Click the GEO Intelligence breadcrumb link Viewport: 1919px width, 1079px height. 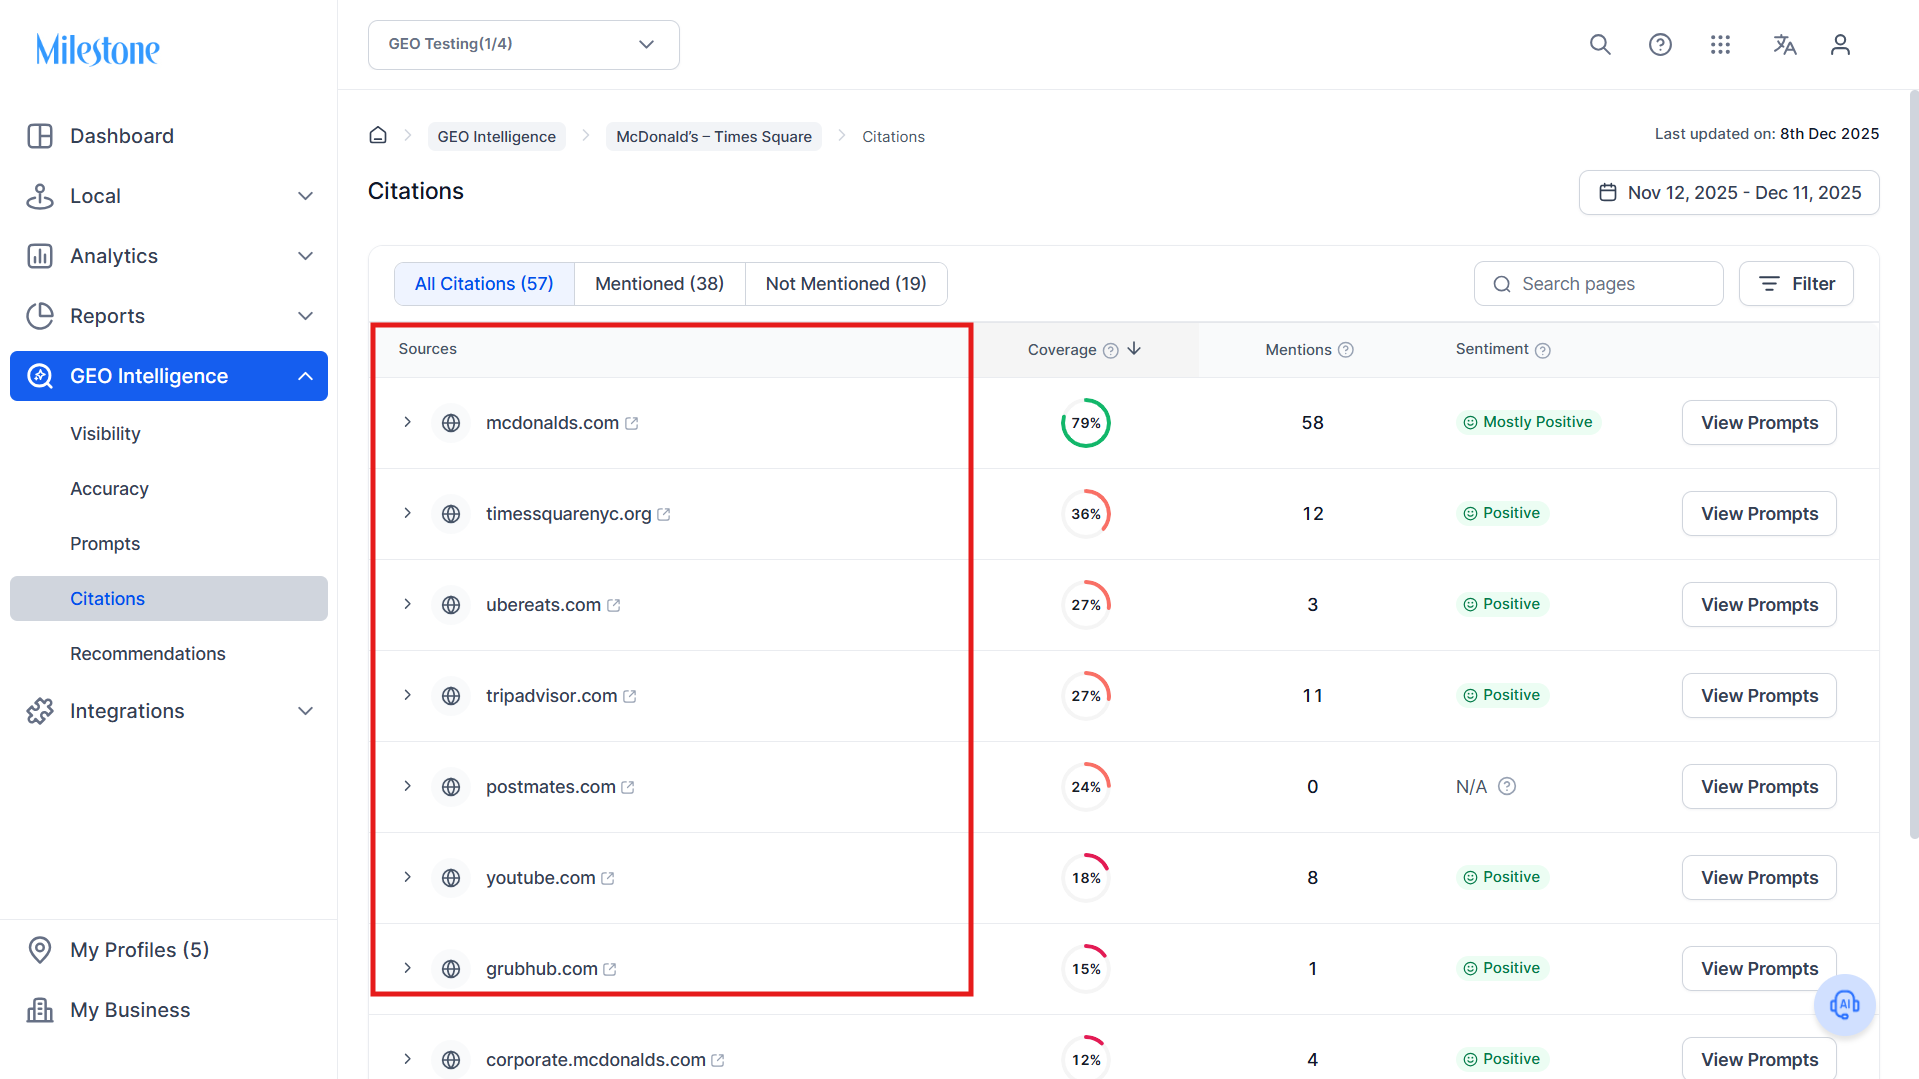(x=496, y=136)
